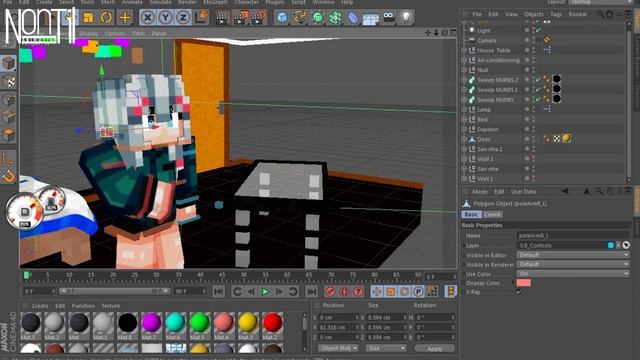
Task: Add a Camera object from toolbar
Action: coord(389,18)
